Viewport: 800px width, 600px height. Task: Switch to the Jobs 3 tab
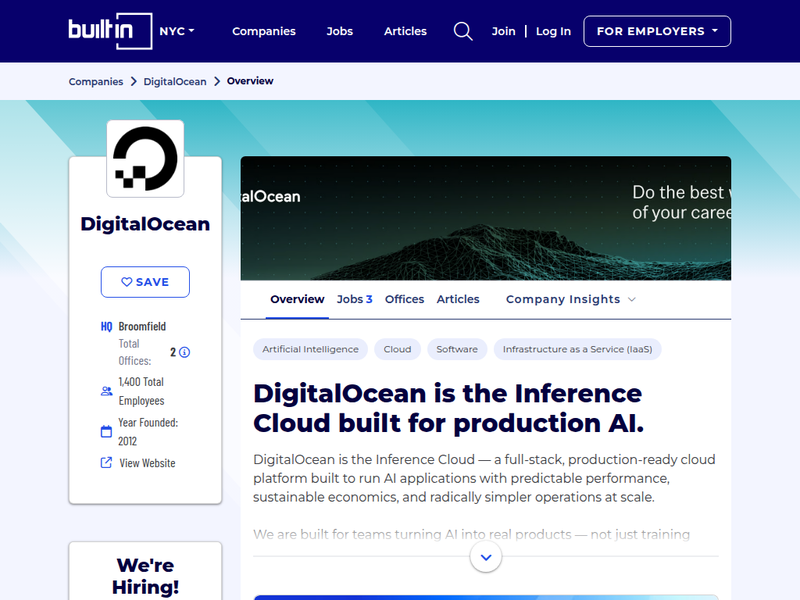355,299
